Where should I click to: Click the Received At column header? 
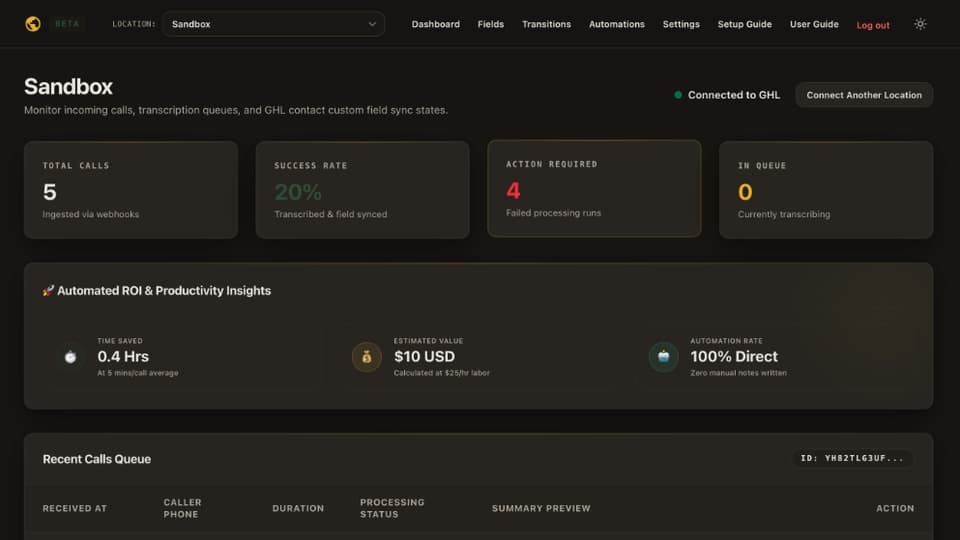coord(75,508)
